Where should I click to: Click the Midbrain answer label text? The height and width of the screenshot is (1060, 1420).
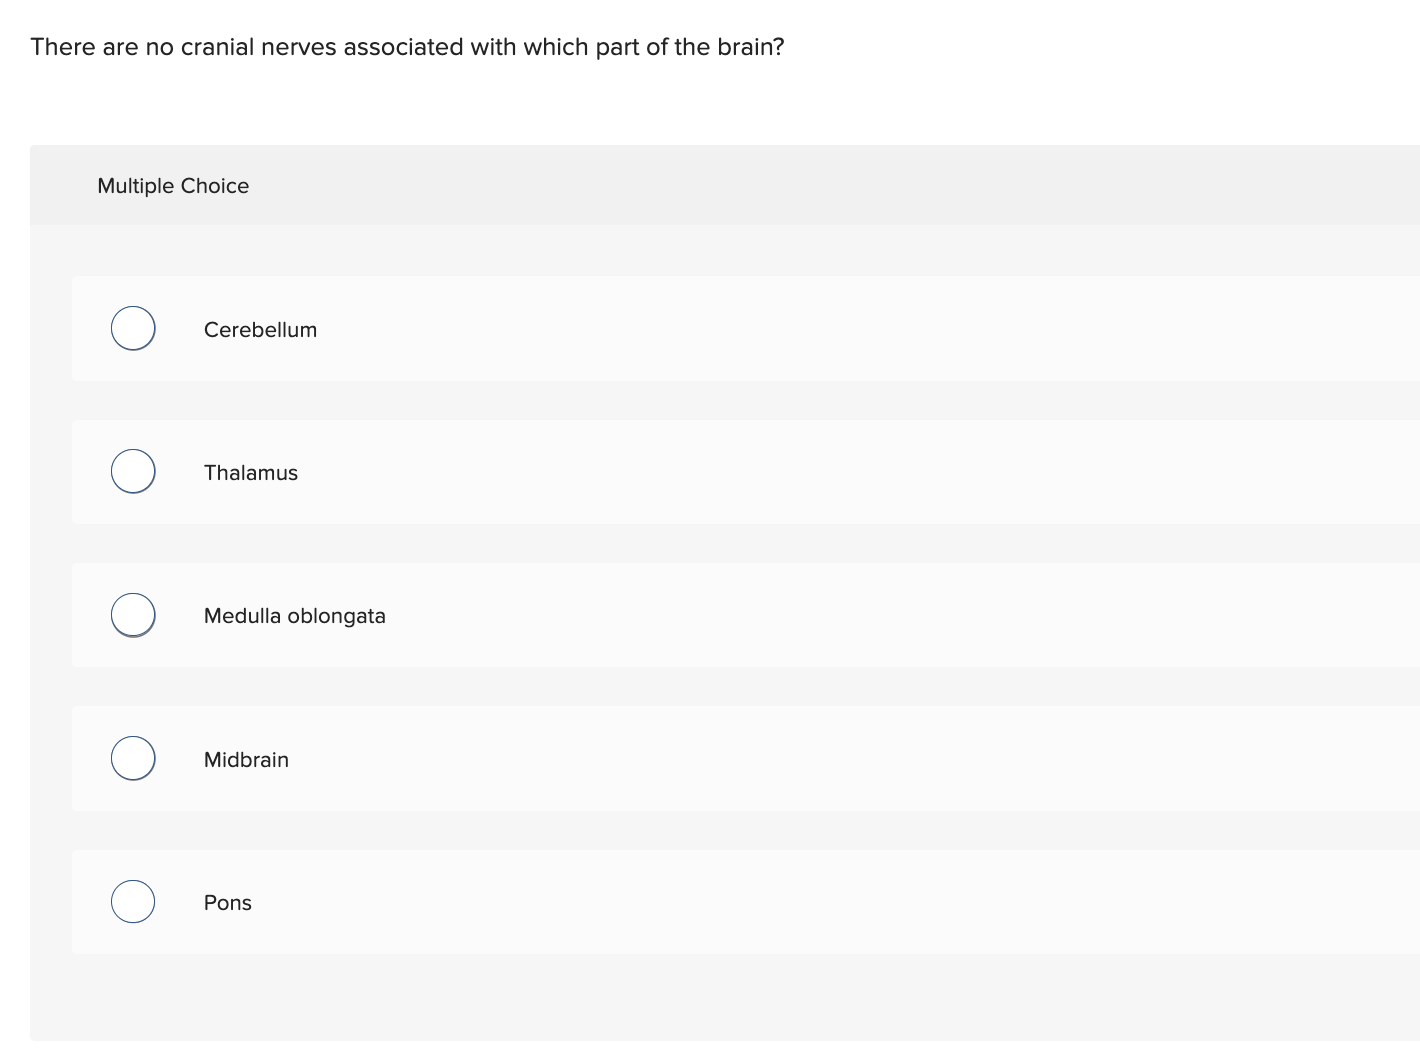(x=246, y=759)
